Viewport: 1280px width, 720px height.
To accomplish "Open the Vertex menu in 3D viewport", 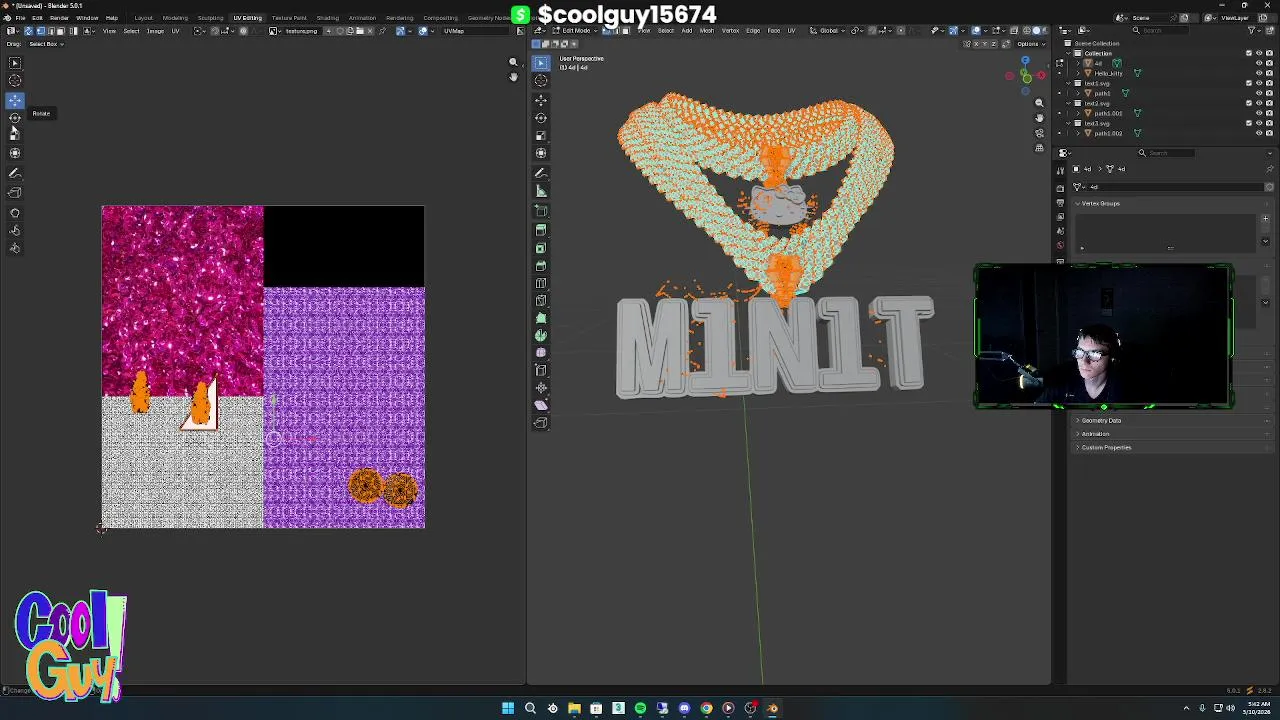I will [x=731, y=30].
